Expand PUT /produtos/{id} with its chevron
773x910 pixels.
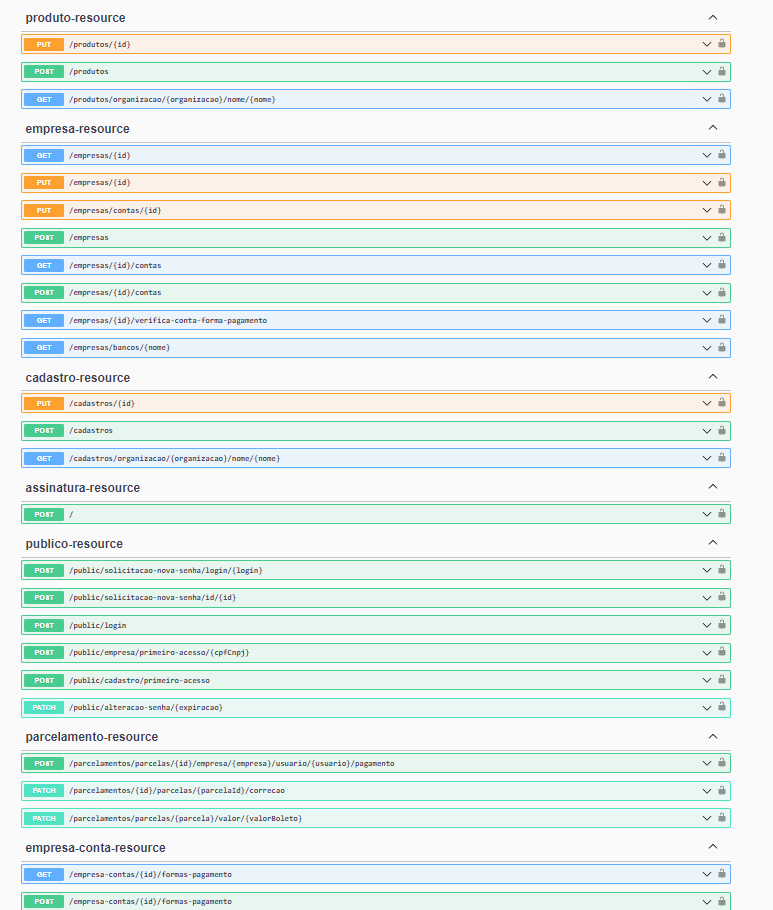tap(707, 44)
